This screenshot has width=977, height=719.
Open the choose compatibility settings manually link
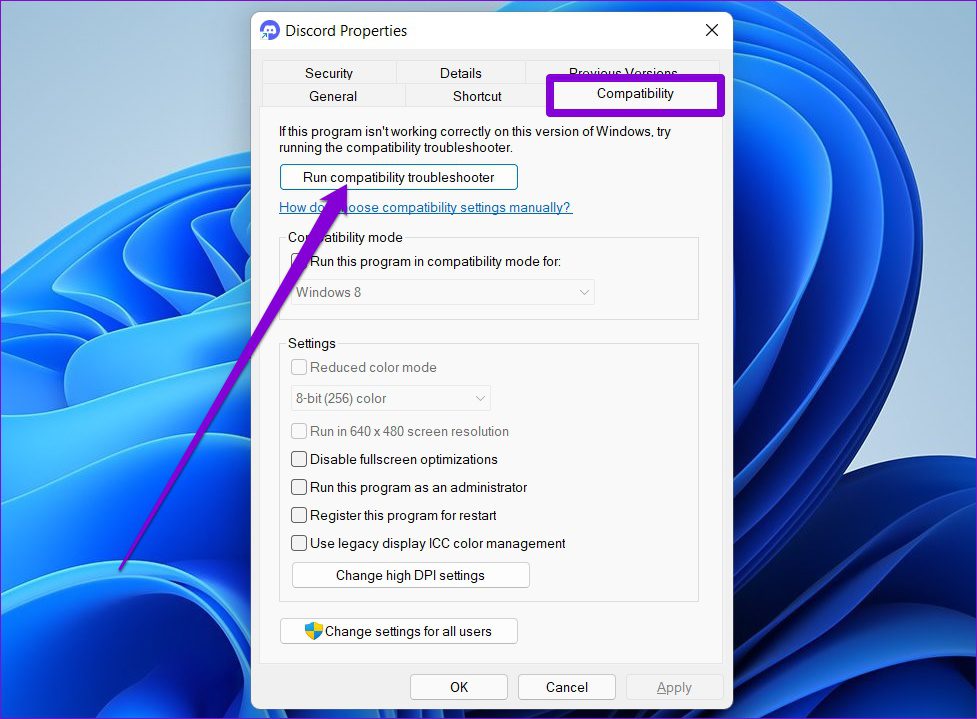(x=425, y=207)
